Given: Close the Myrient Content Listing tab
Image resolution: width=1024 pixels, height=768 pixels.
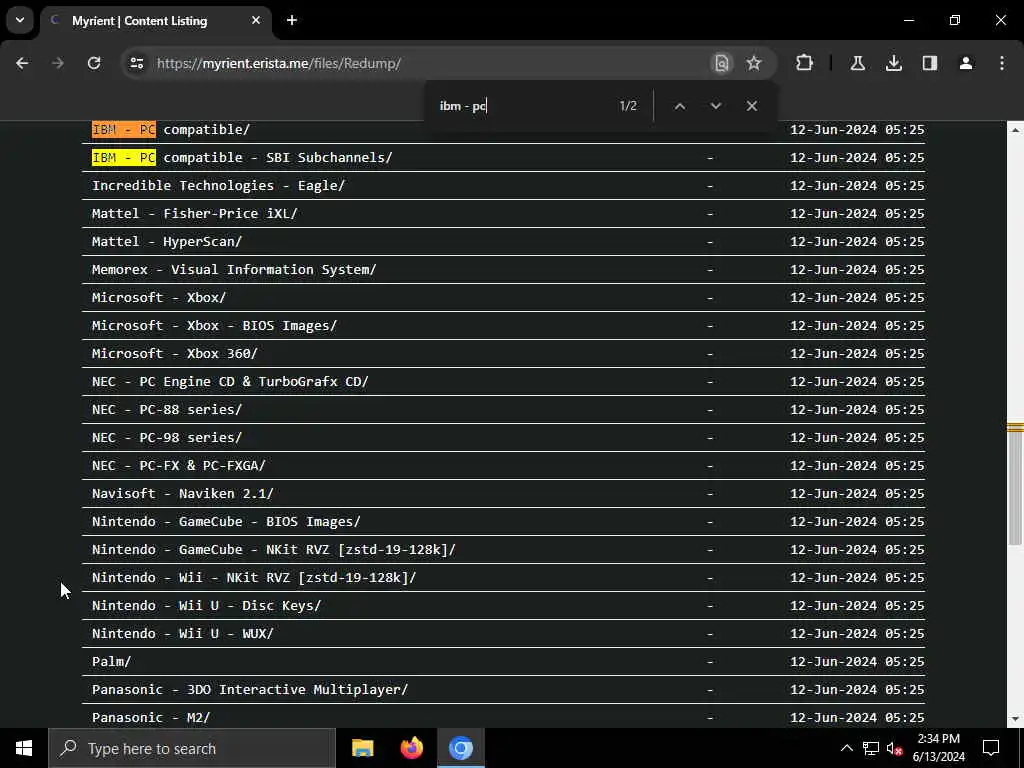Looking at the screenshot, I should (256, 21).
